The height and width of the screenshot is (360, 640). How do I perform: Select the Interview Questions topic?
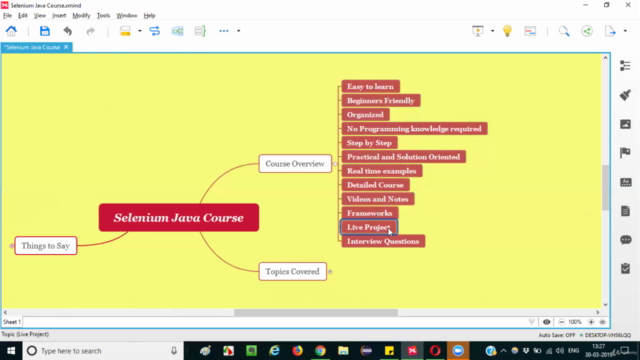click(x=383, y=241)
